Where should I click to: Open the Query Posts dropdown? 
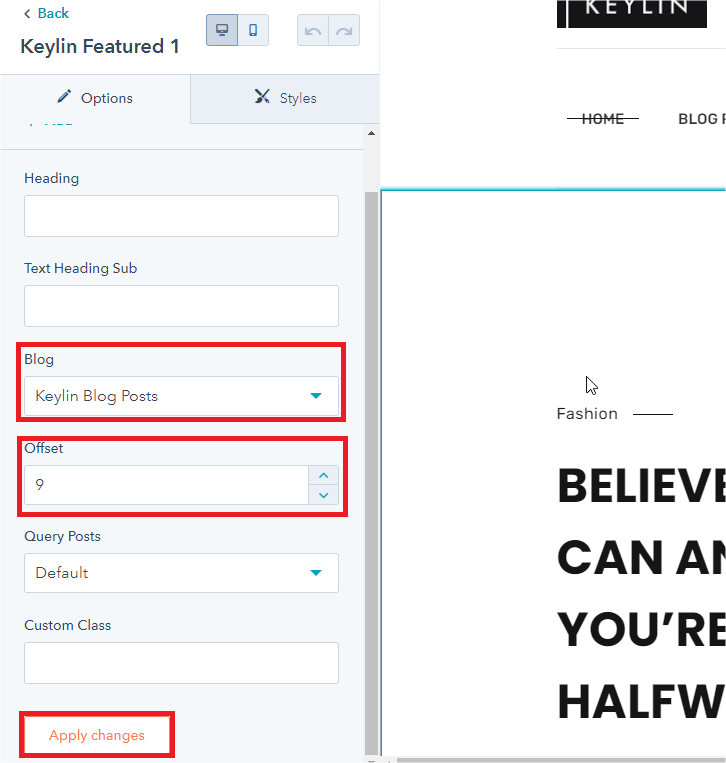pyautogui.click(x=181, y=573)
